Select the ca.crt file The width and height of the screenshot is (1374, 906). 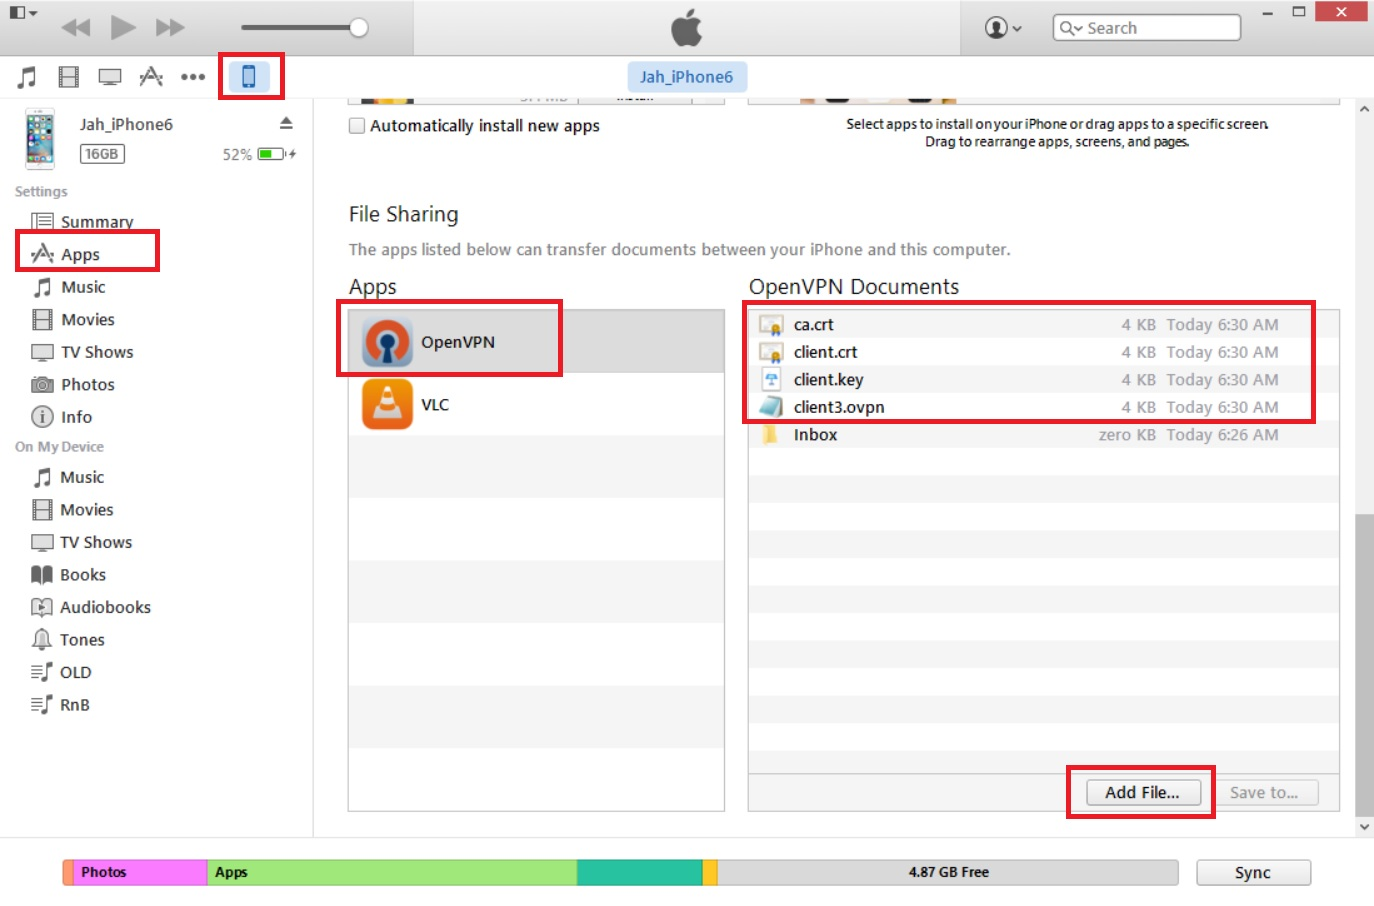1043,324
